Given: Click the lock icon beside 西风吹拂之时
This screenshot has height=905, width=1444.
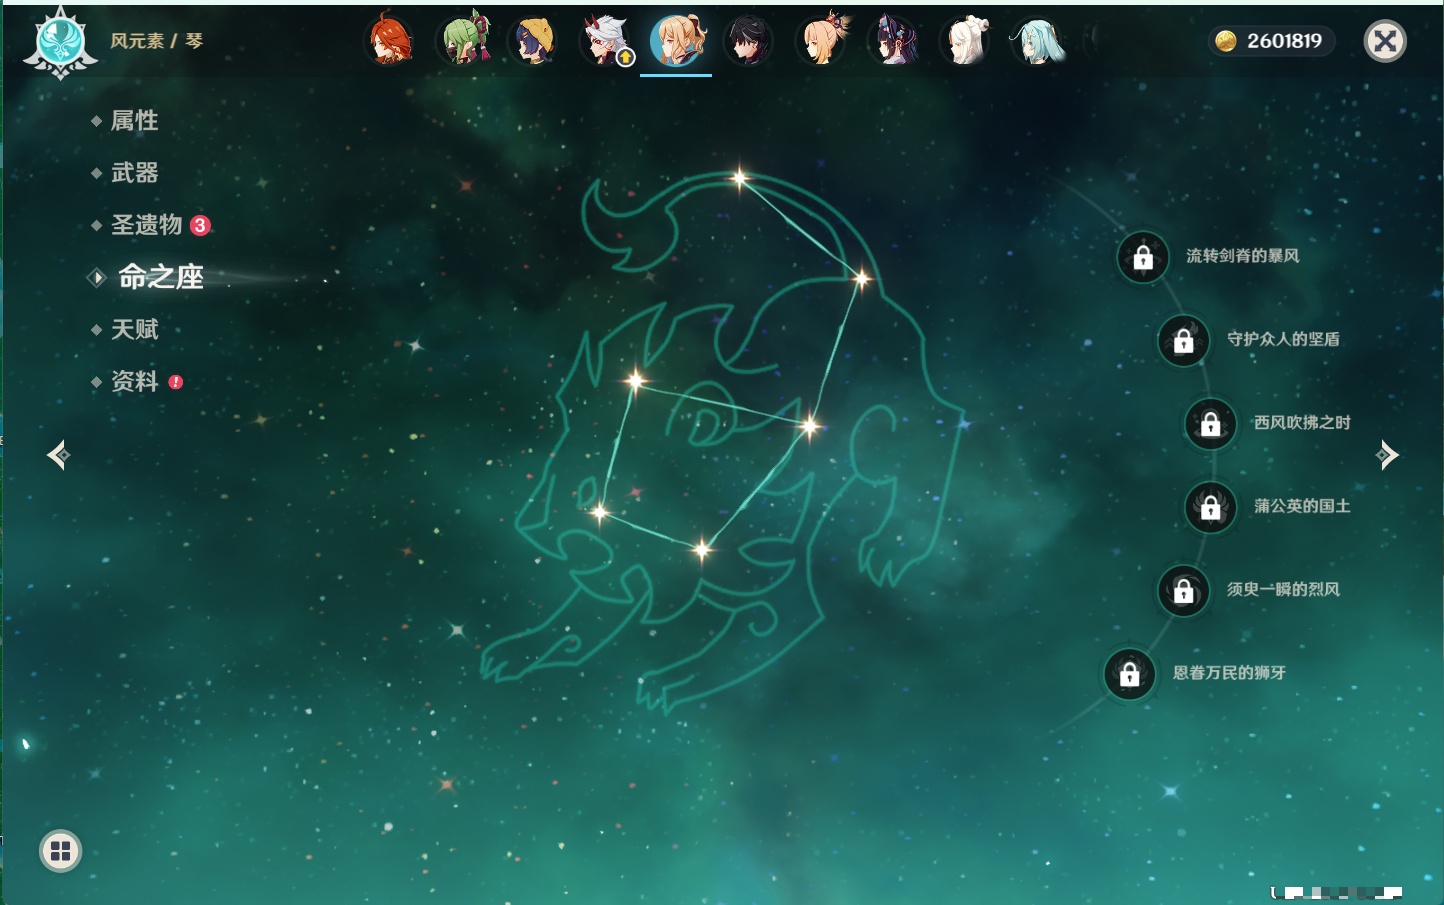Looking at the screenshot, I should [x=1210, y=424].
